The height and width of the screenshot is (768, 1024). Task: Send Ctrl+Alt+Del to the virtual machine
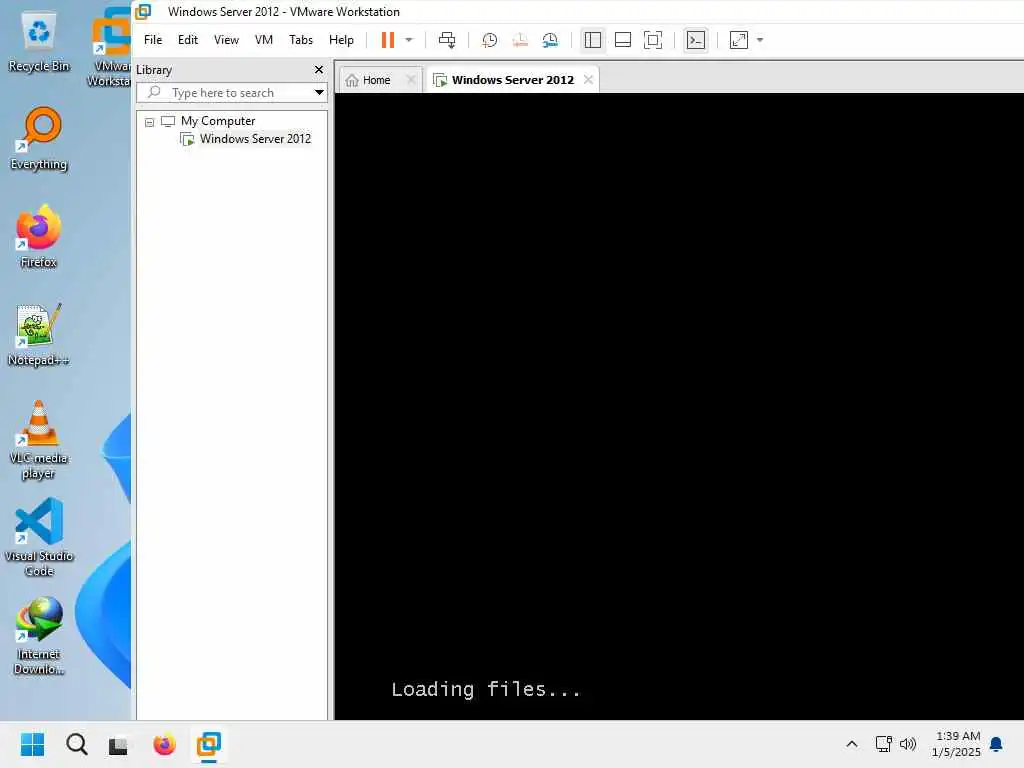447,40
